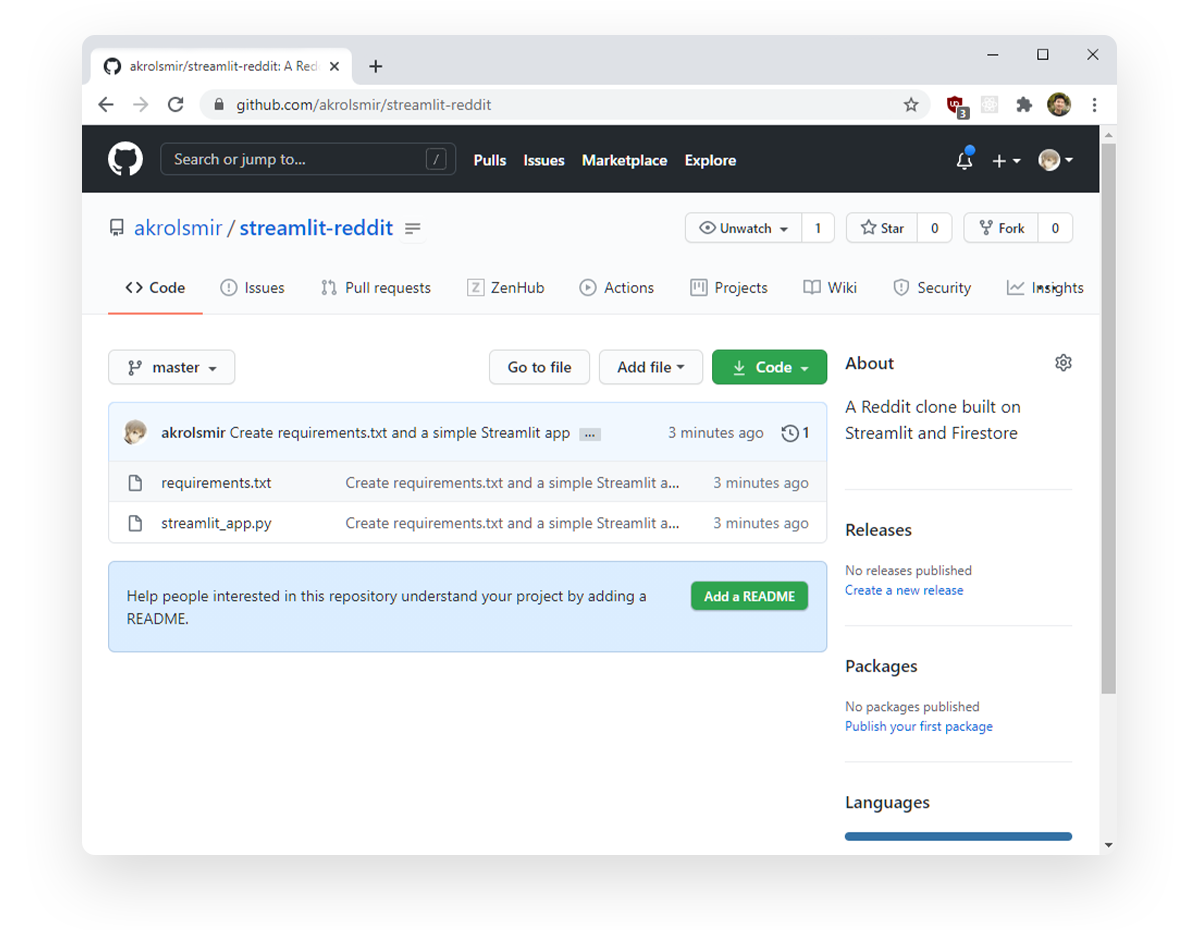This screenshot has height=930, width=1200.
Task: Open the ZenHub tab
Action: click(506, 288)
